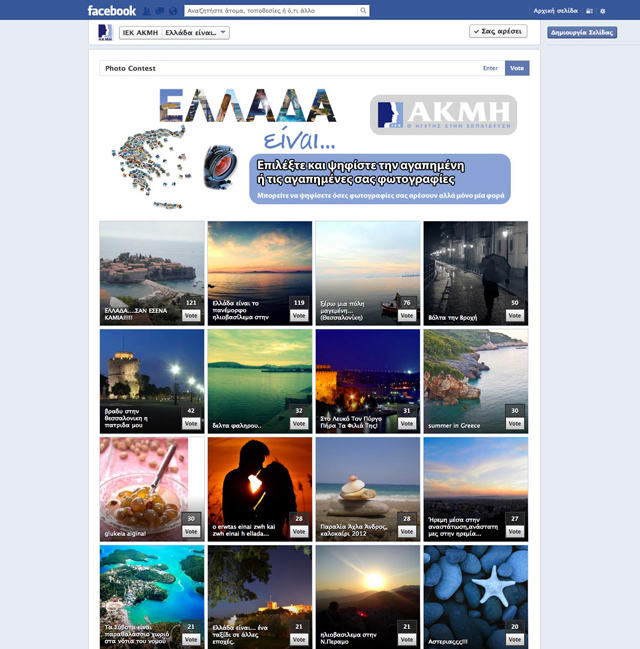
Task: Vote for summer in Greece photo
Action: point(514,423)
